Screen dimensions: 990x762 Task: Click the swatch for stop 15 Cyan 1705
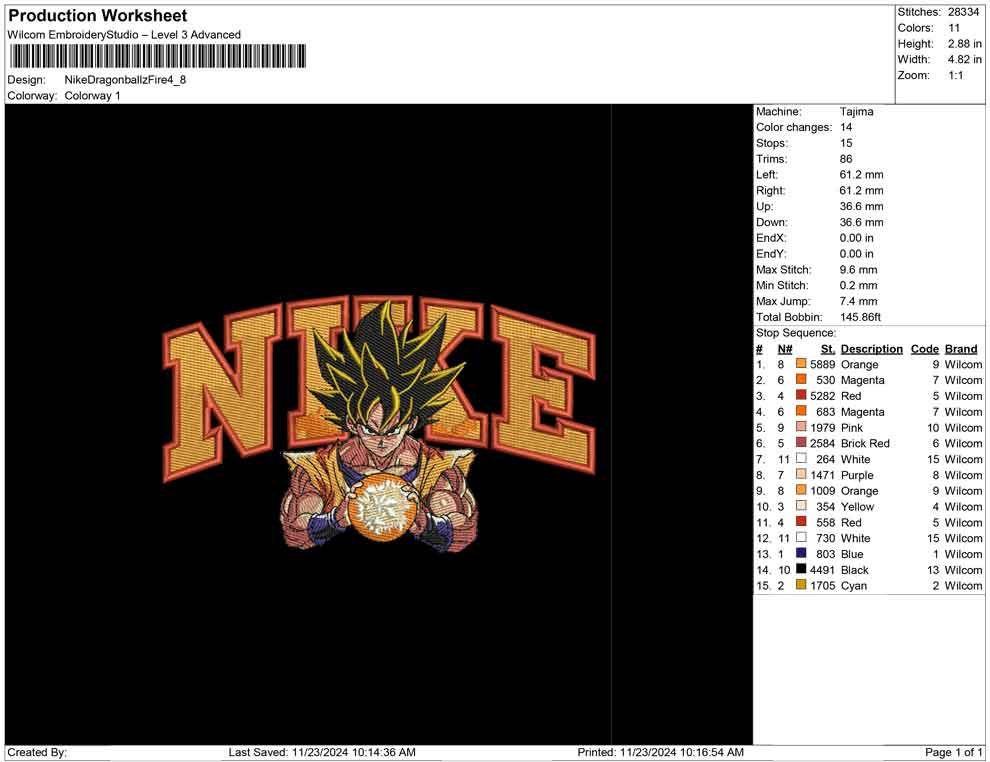801,585
